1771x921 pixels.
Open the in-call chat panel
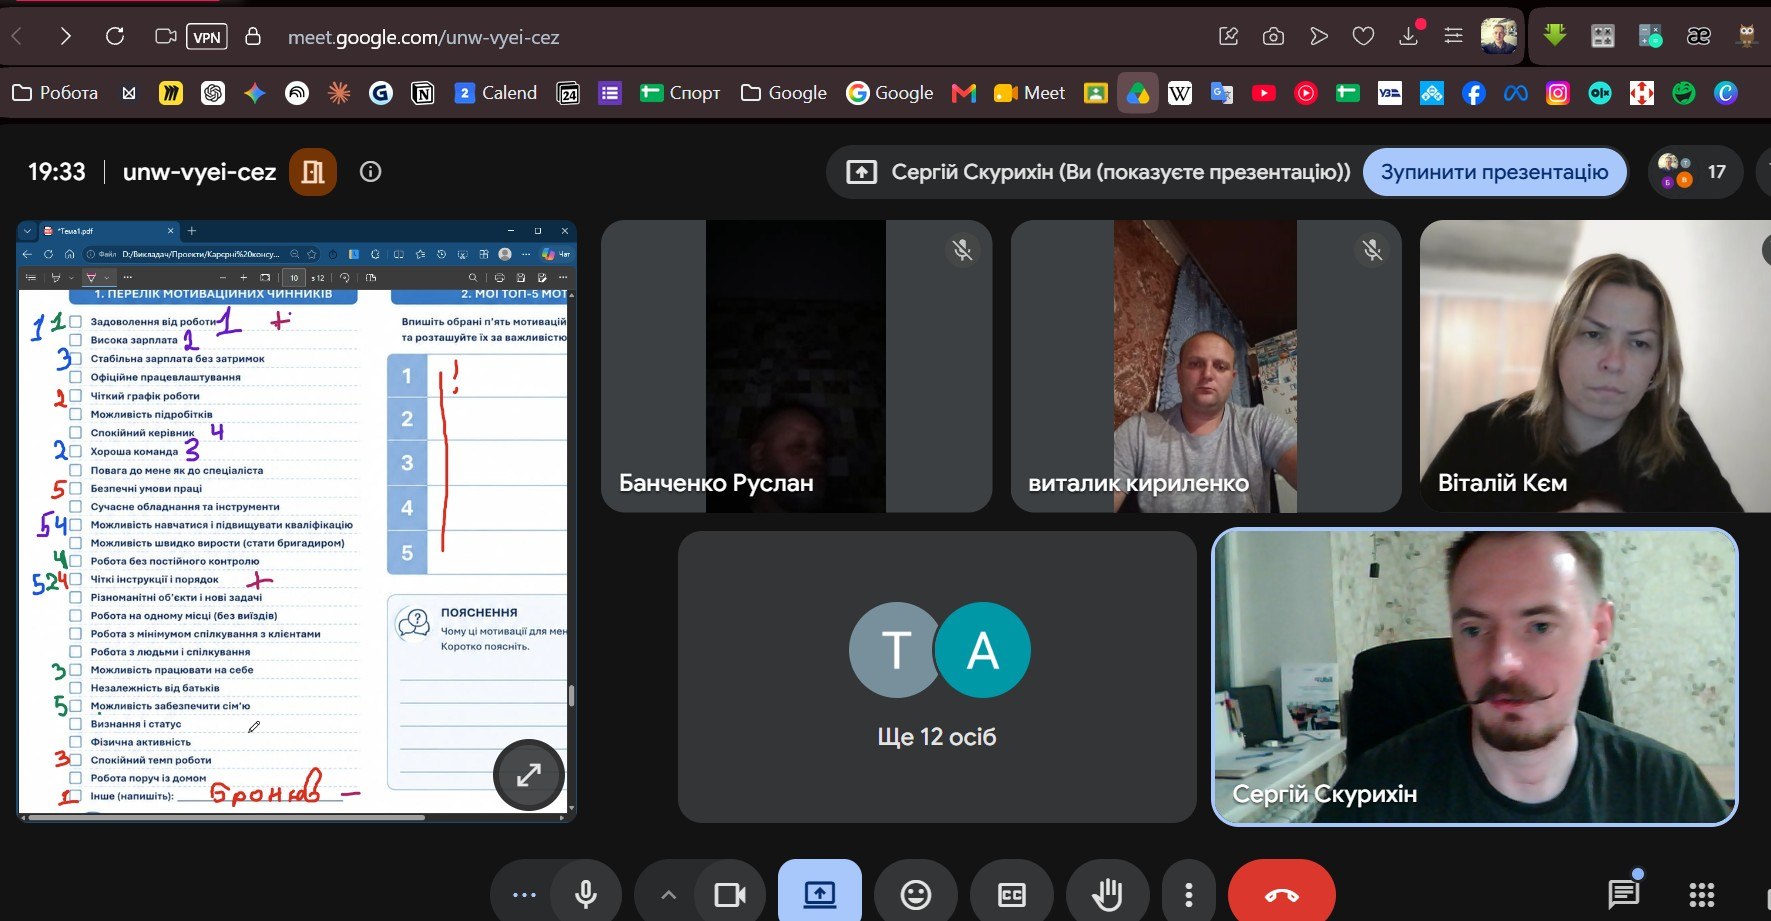(1623, 893)
